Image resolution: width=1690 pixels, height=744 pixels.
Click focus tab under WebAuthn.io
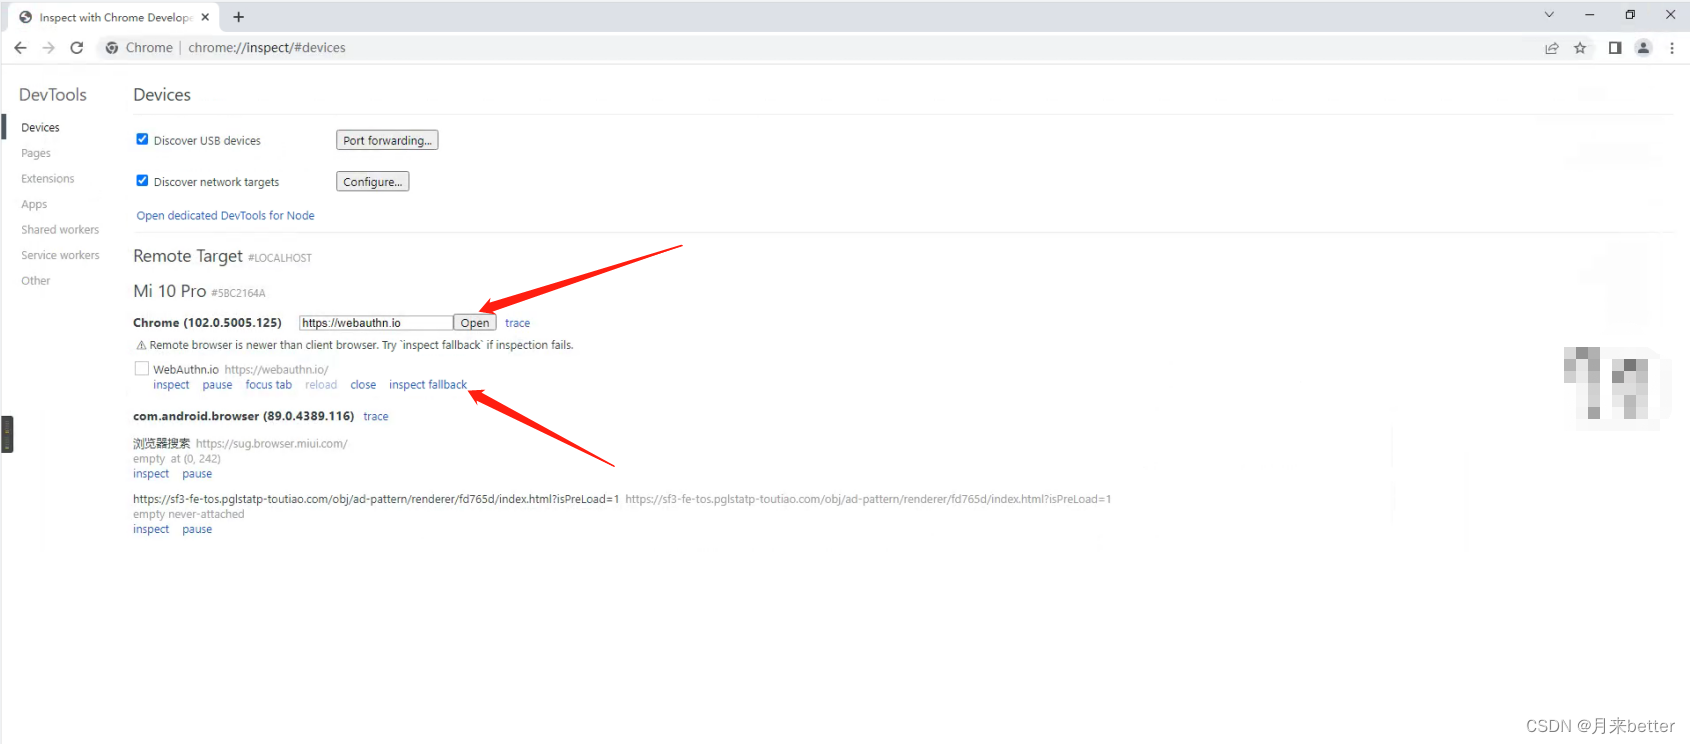(269, 384)
